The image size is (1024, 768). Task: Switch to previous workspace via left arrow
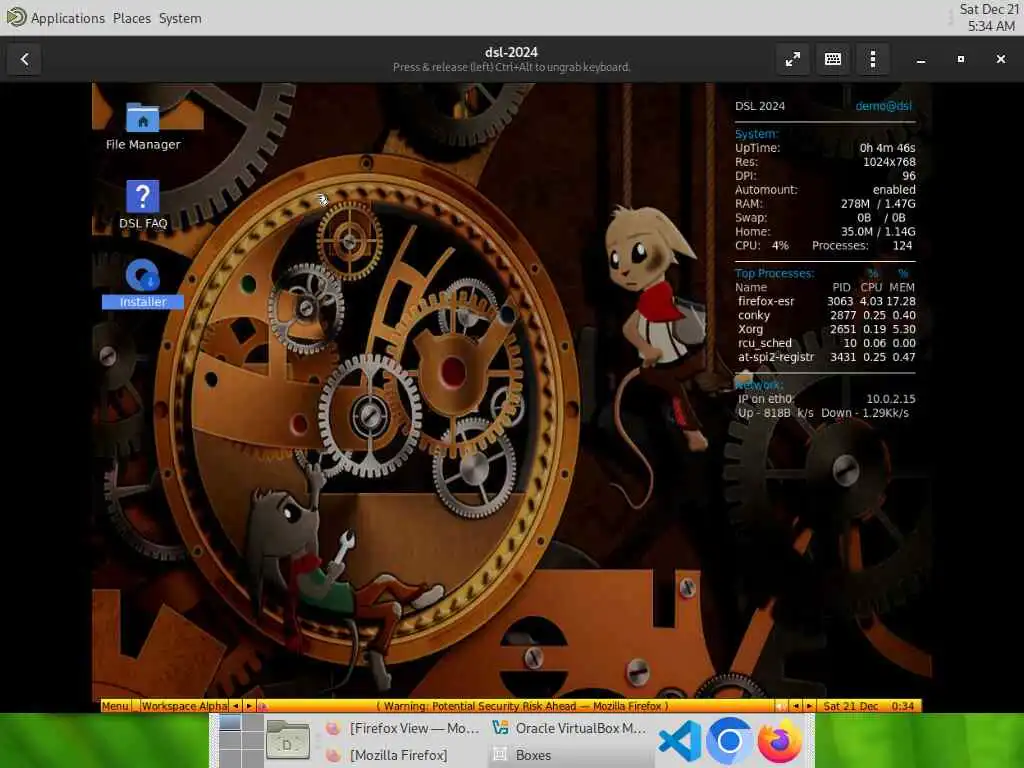236,706
